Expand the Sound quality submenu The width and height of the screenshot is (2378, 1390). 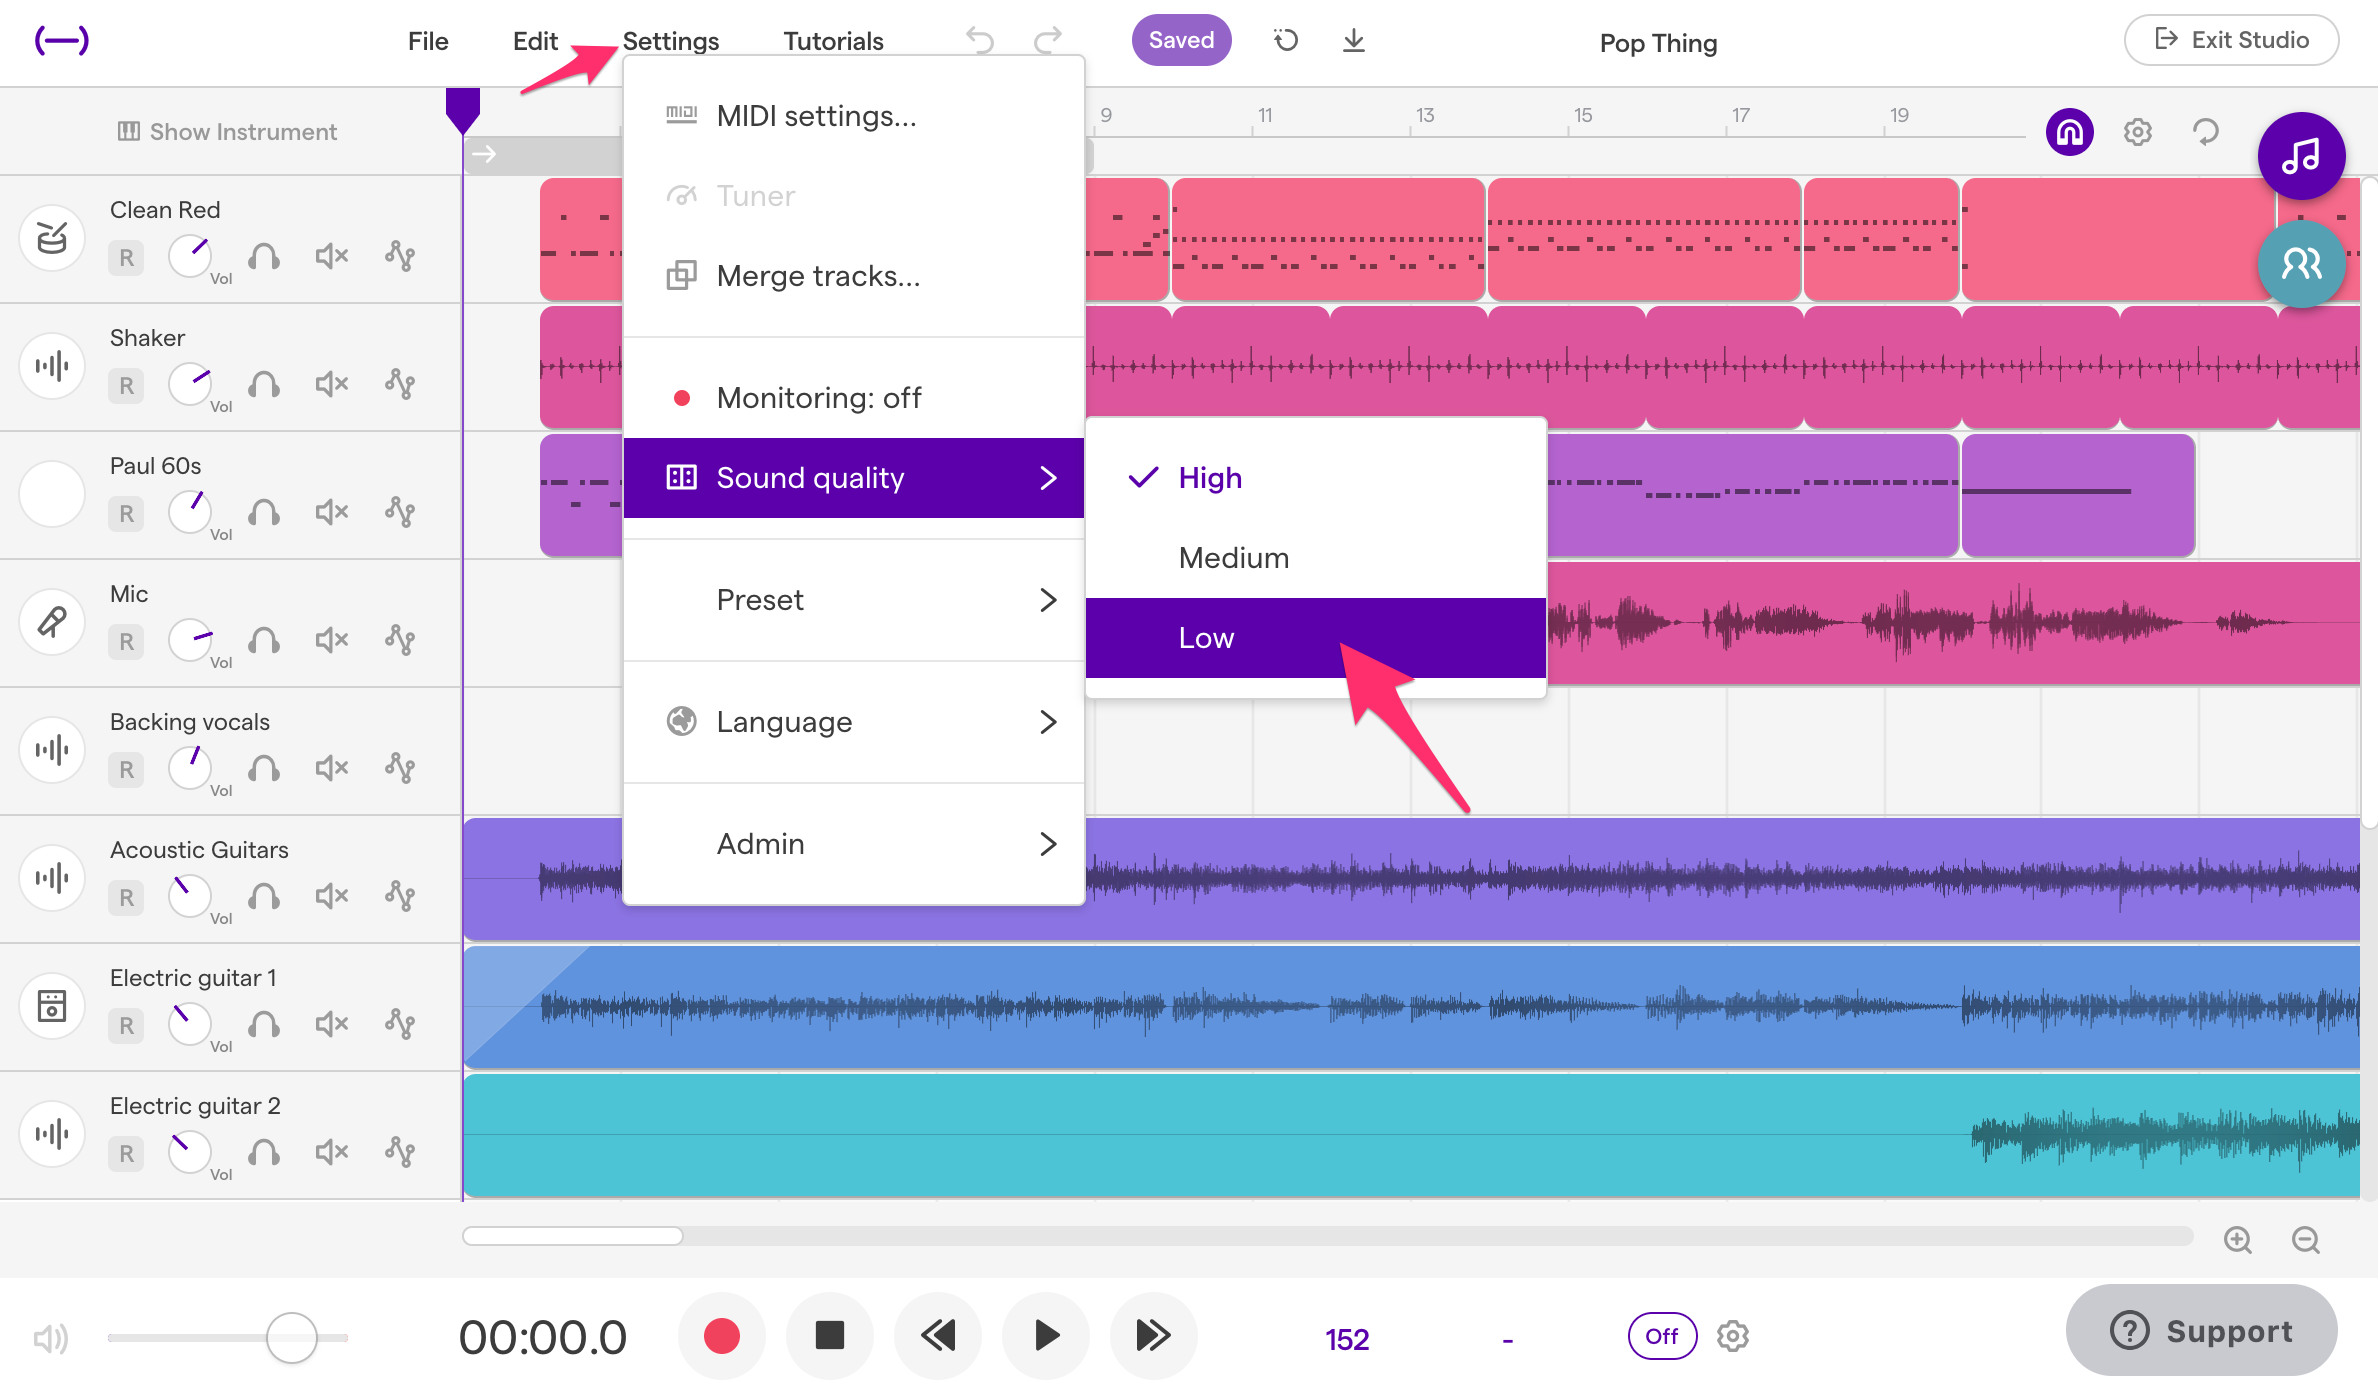pyautogui.click(x=854, y=478)
